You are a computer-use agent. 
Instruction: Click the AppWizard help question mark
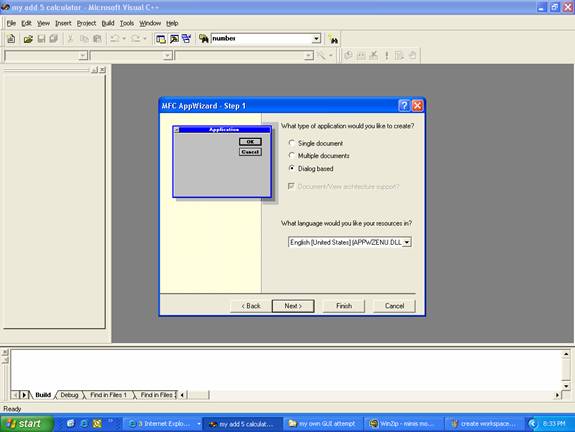point(404,106)
